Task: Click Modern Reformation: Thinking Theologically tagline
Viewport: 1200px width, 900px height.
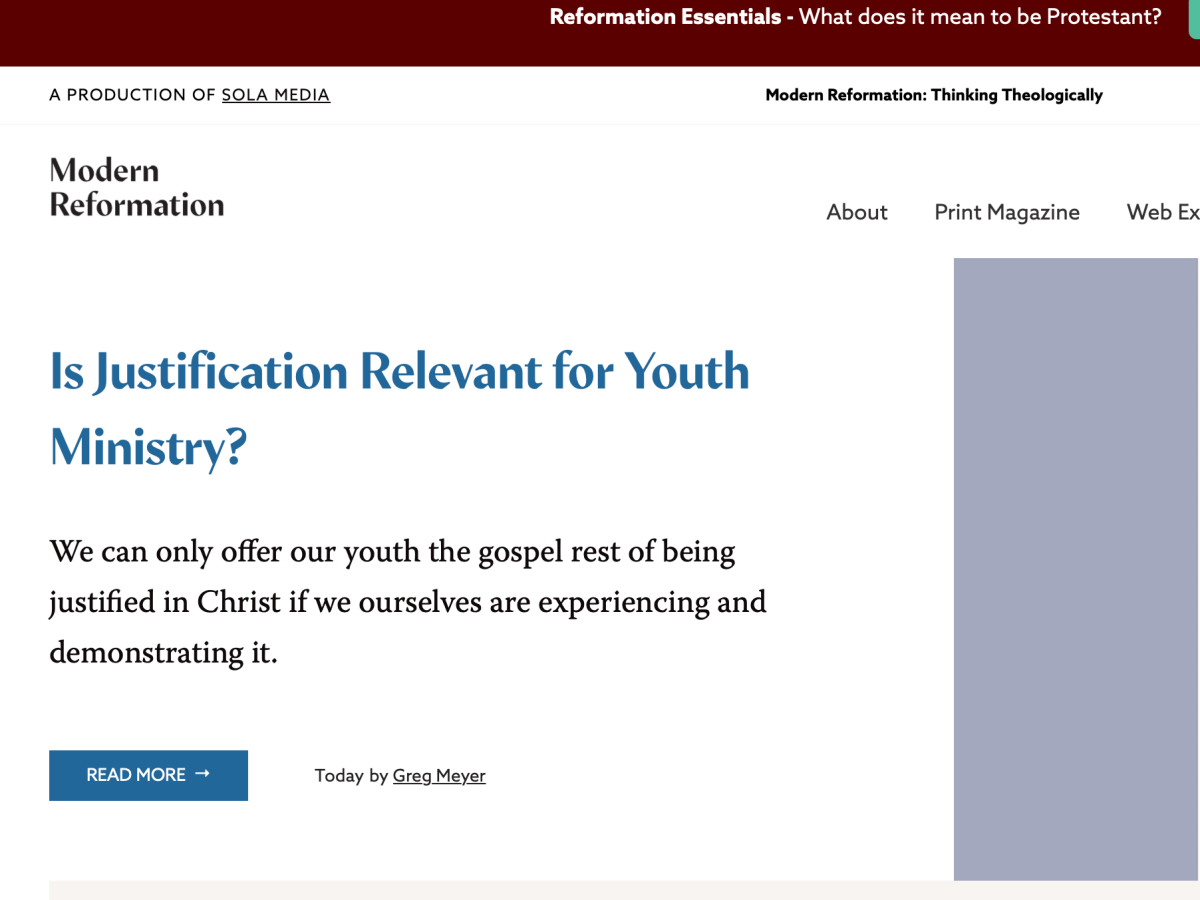Action: click(x=933, y=94)
